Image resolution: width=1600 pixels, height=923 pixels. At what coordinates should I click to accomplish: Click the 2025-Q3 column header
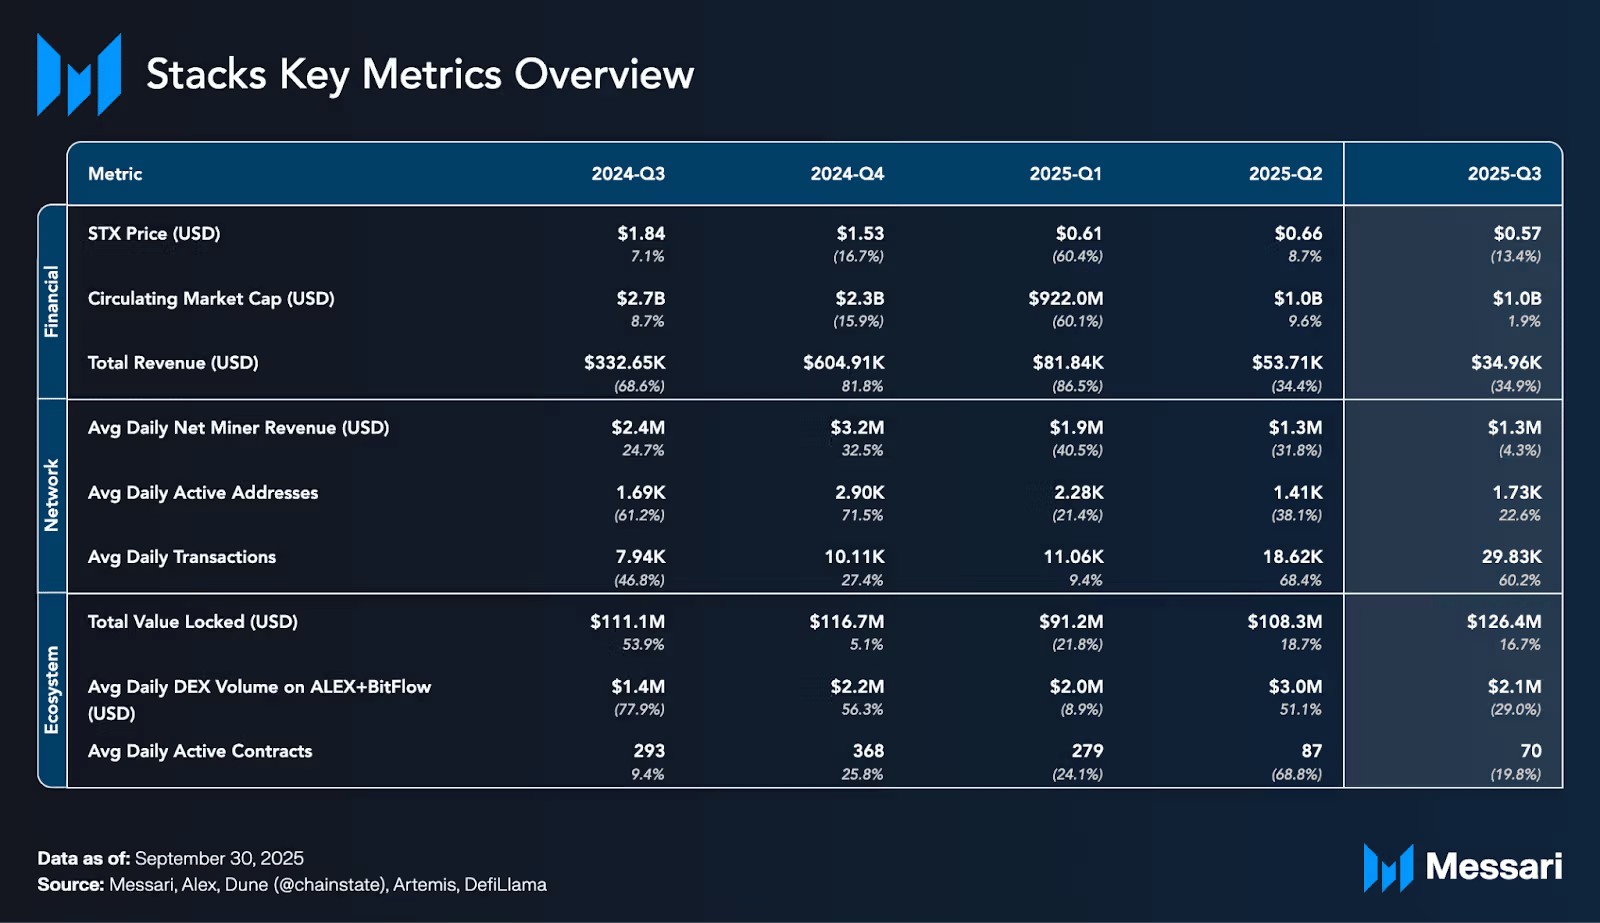click(1504, 174)
